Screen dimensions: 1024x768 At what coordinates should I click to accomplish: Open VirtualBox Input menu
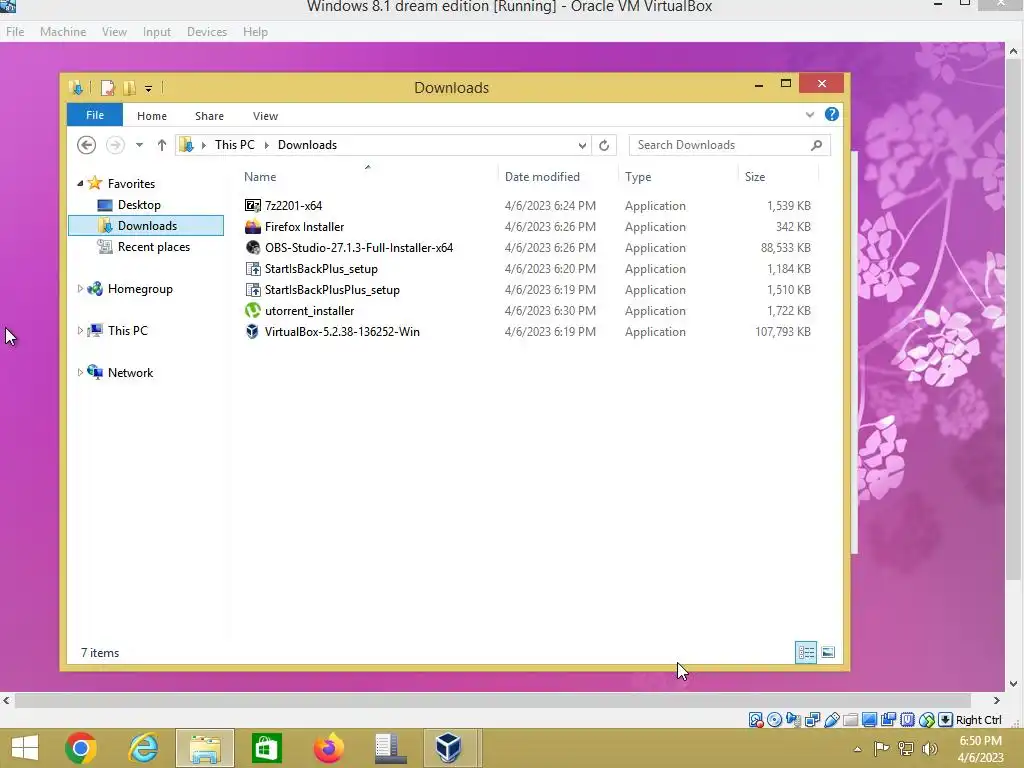point(157,31)
